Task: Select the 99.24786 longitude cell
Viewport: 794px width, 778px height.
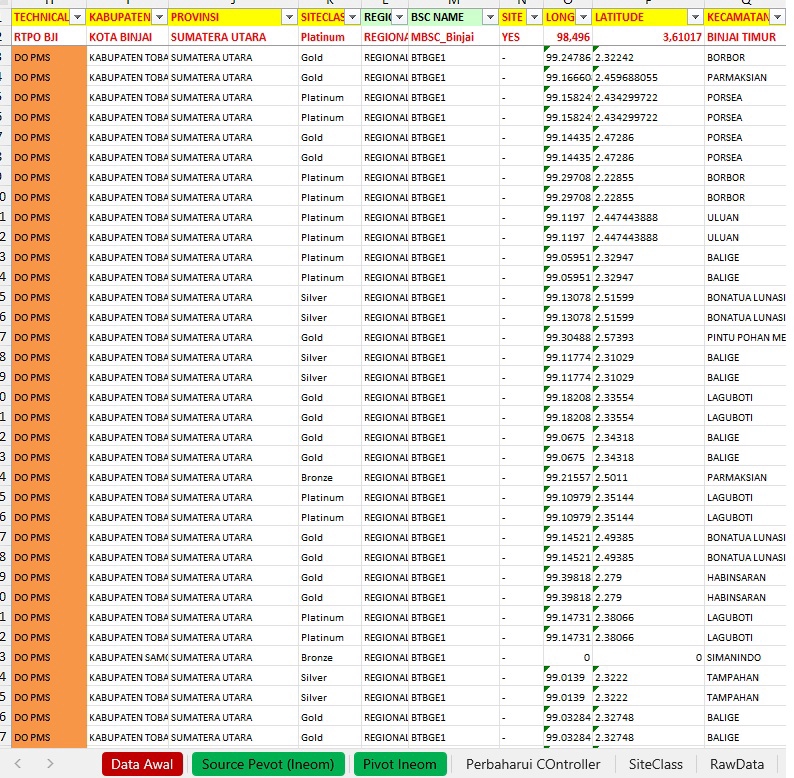Action: click(568, 57)
